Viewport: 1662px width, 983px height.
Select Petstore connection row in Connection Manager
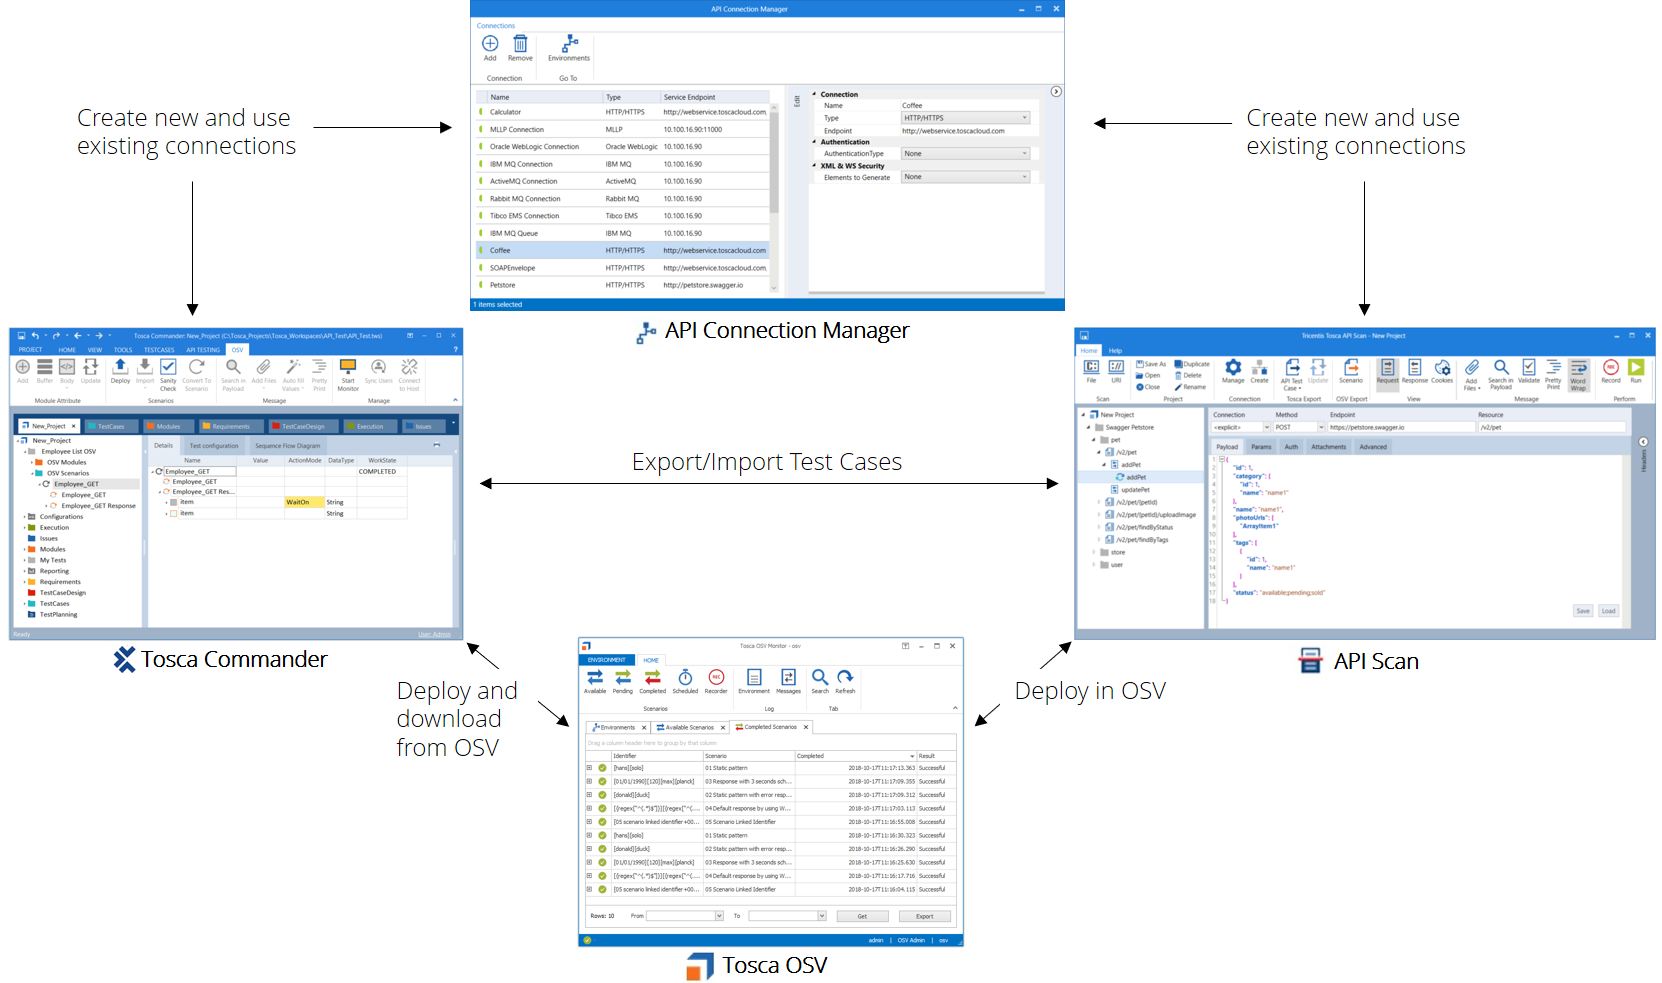tap(624, 285)
